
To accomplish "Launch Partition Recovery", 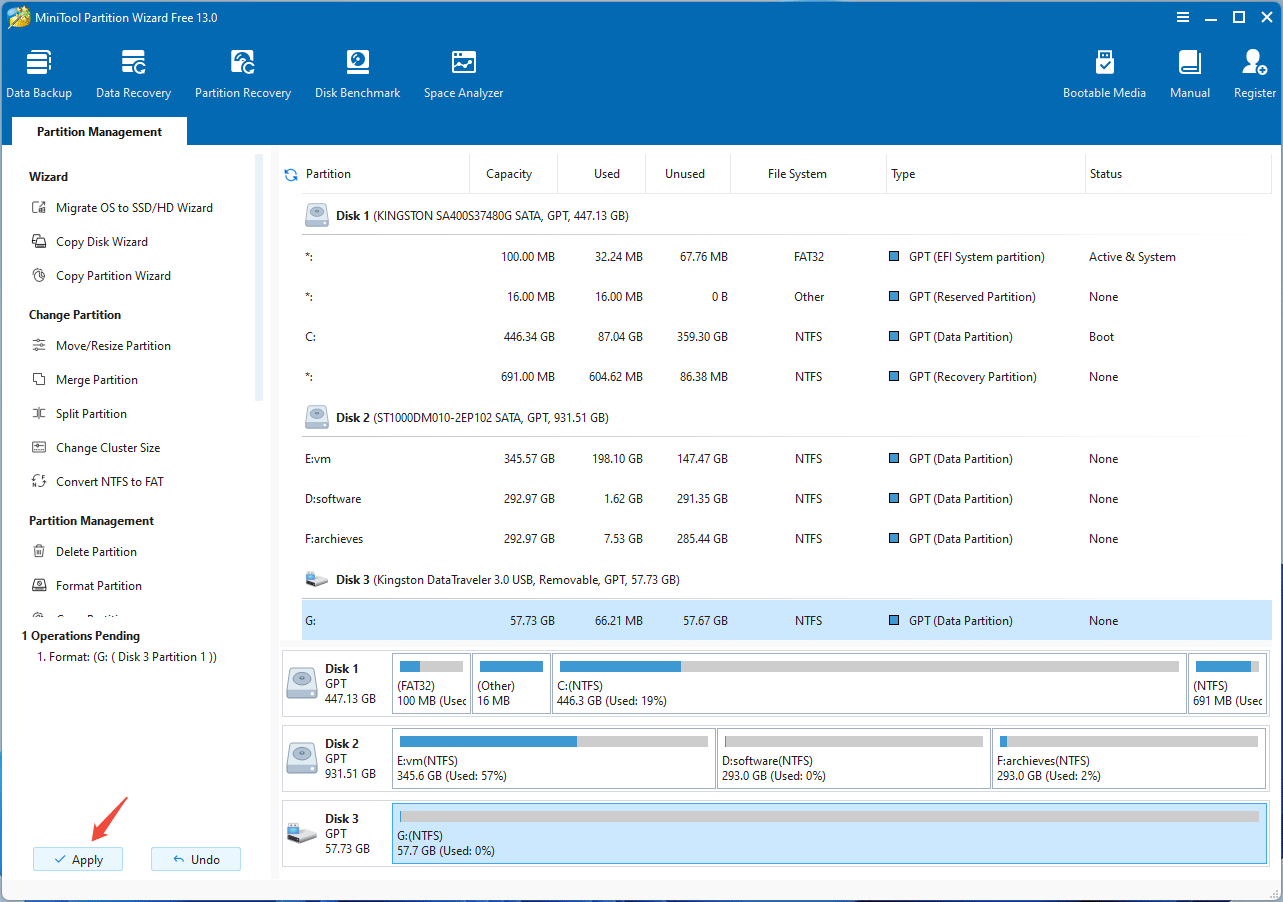I will (x=242, y=72).
